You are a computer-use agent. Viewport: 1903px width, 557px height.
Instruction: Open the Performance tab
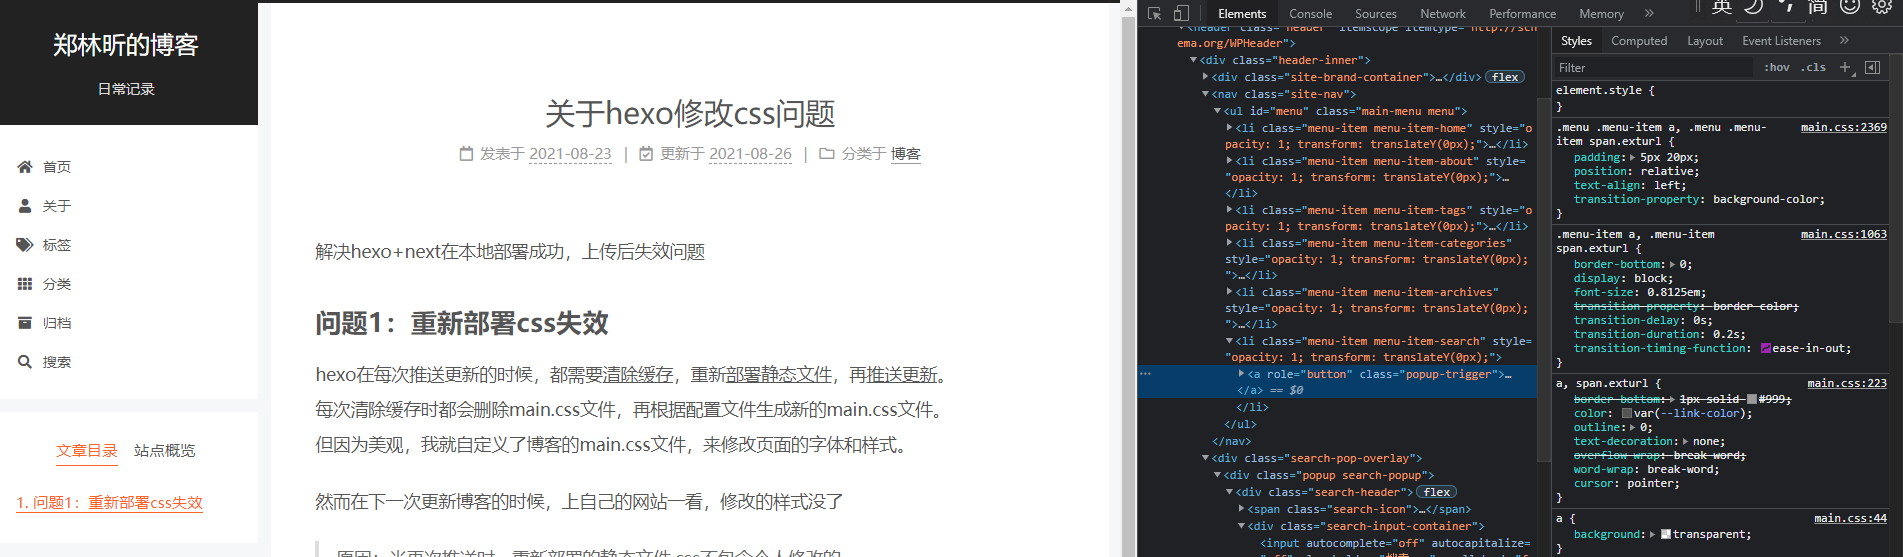pyautogui.click(x=1522, y=14)
